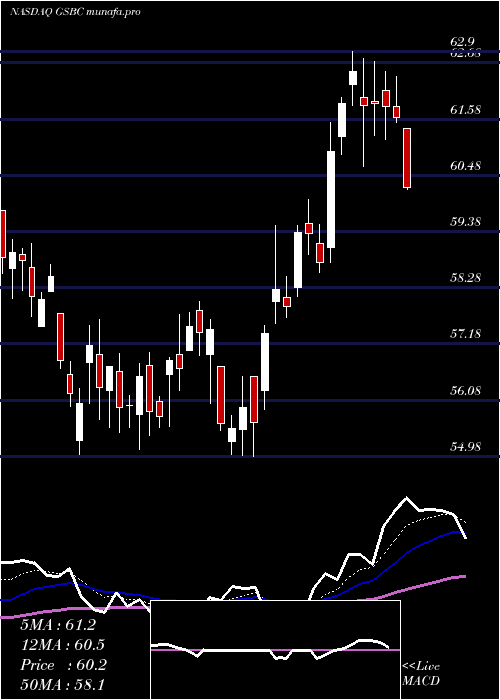Select the 61.58 price axis label
500x700 pixels.
(x=466, y=109)
